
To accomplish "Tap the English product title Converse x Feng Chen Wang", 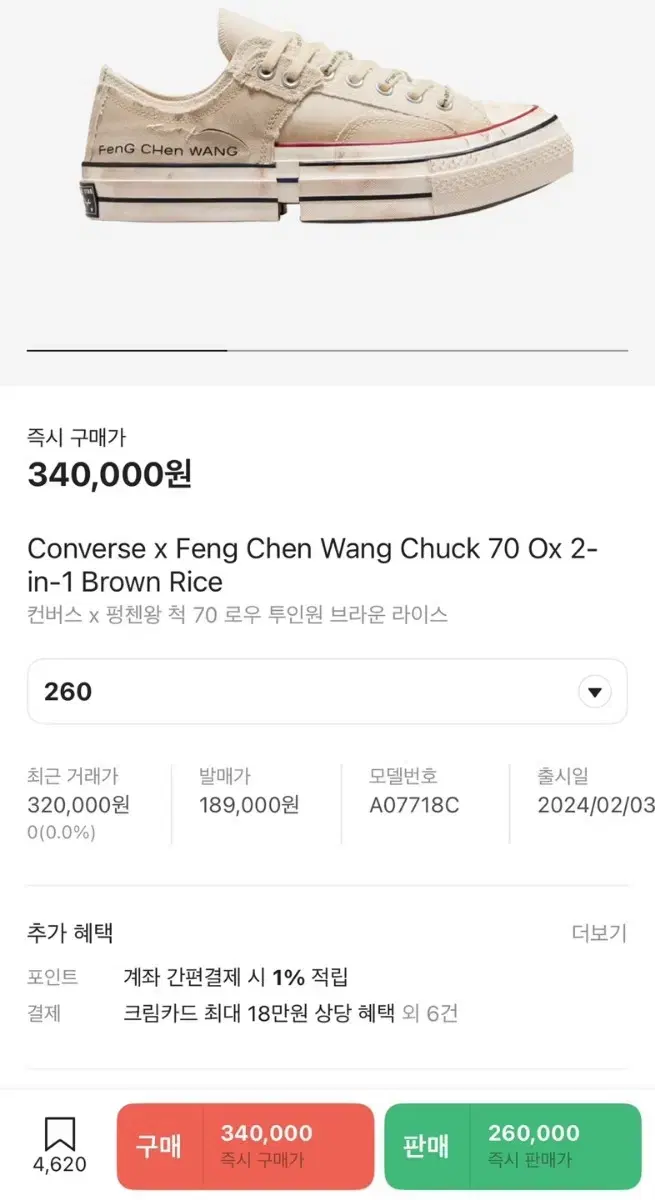I will (x=312, y=565).
